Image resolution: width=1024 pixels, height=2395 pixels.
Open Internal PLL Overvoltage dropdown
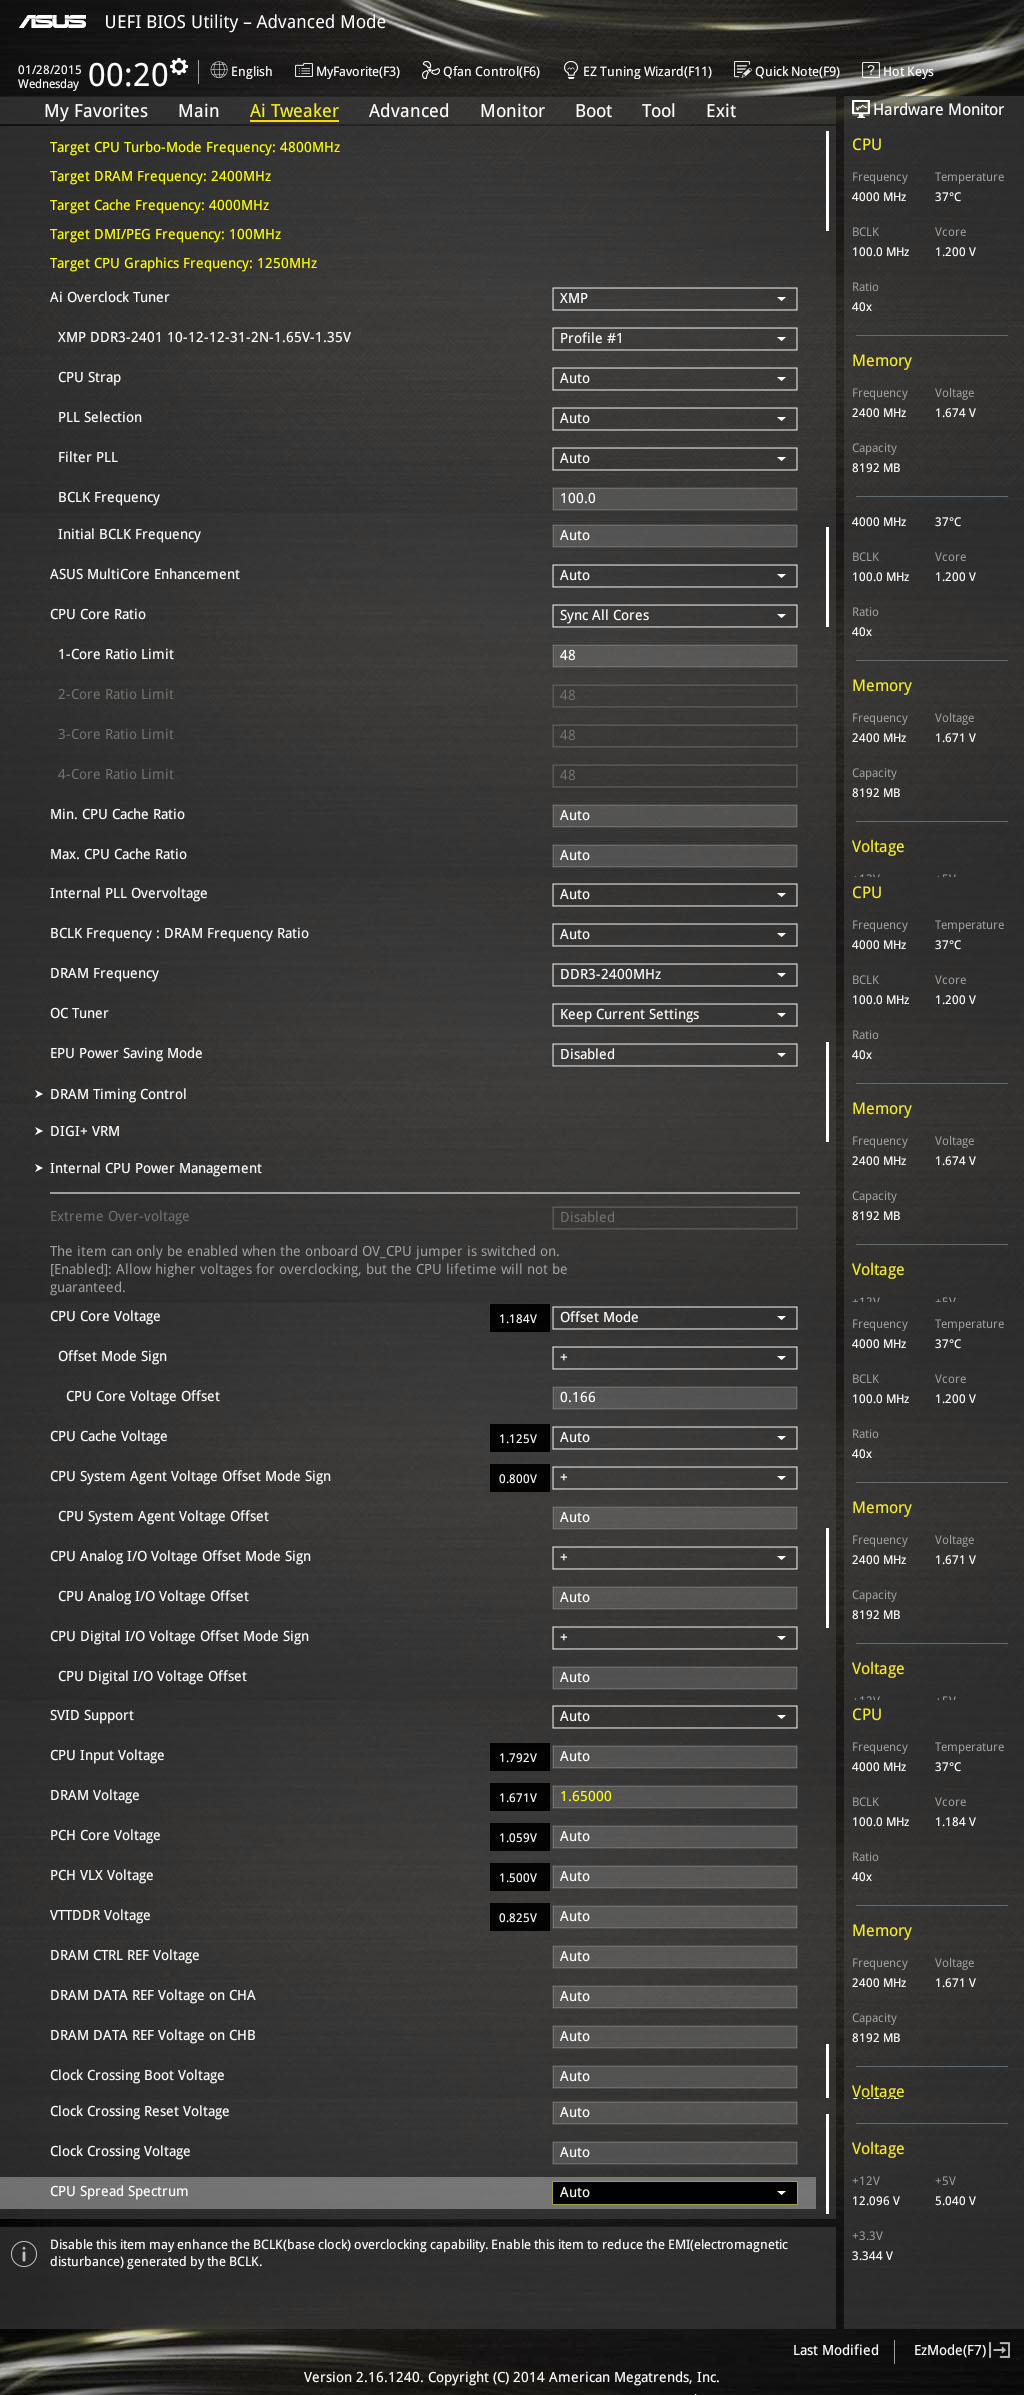point(675,895)
